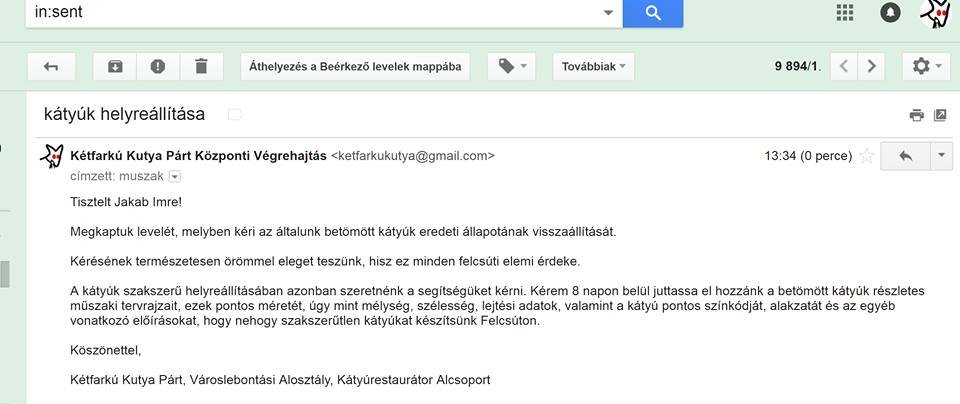Toggle the importance marker beside subject
Screen dimensions: 960x404
tap(235, 115)
